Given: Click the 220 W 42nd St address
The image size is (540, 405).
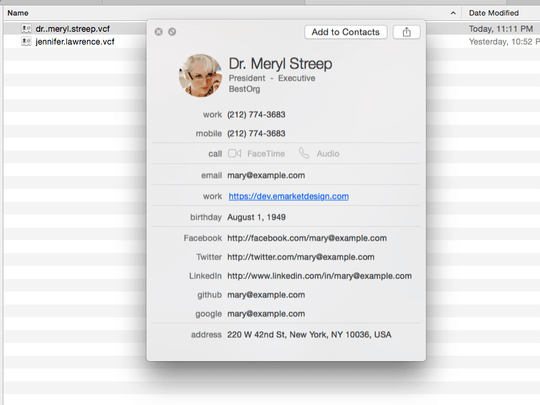Looking at the screenshot, I should click(x=309, y=334).
